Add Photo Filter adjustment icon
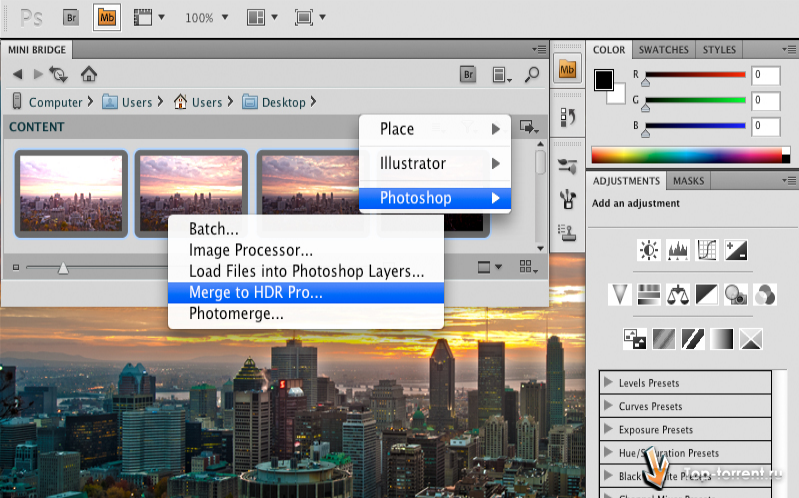 point(736,295)
